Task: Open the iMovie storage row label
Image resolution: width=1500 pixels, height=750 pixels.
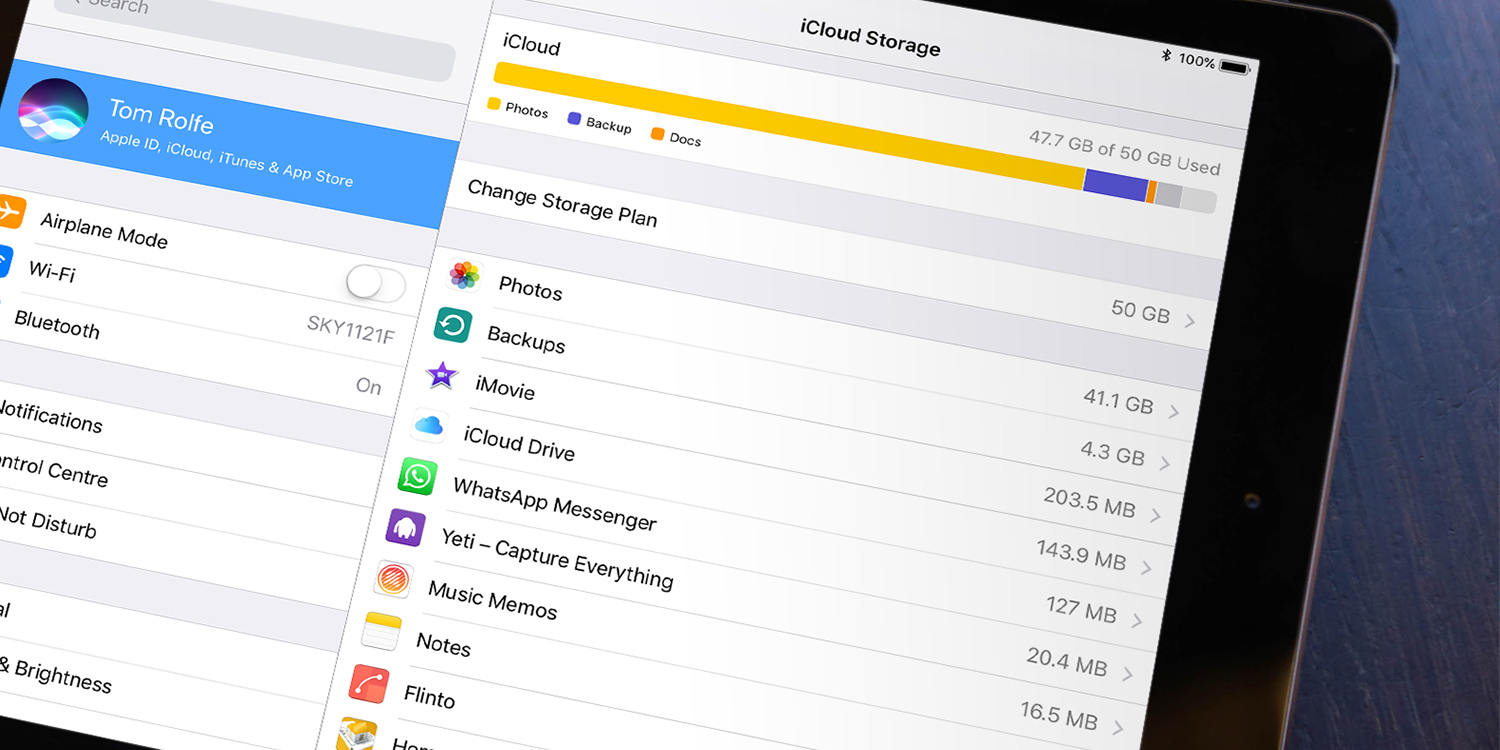Action: click(x=505, y=386)
